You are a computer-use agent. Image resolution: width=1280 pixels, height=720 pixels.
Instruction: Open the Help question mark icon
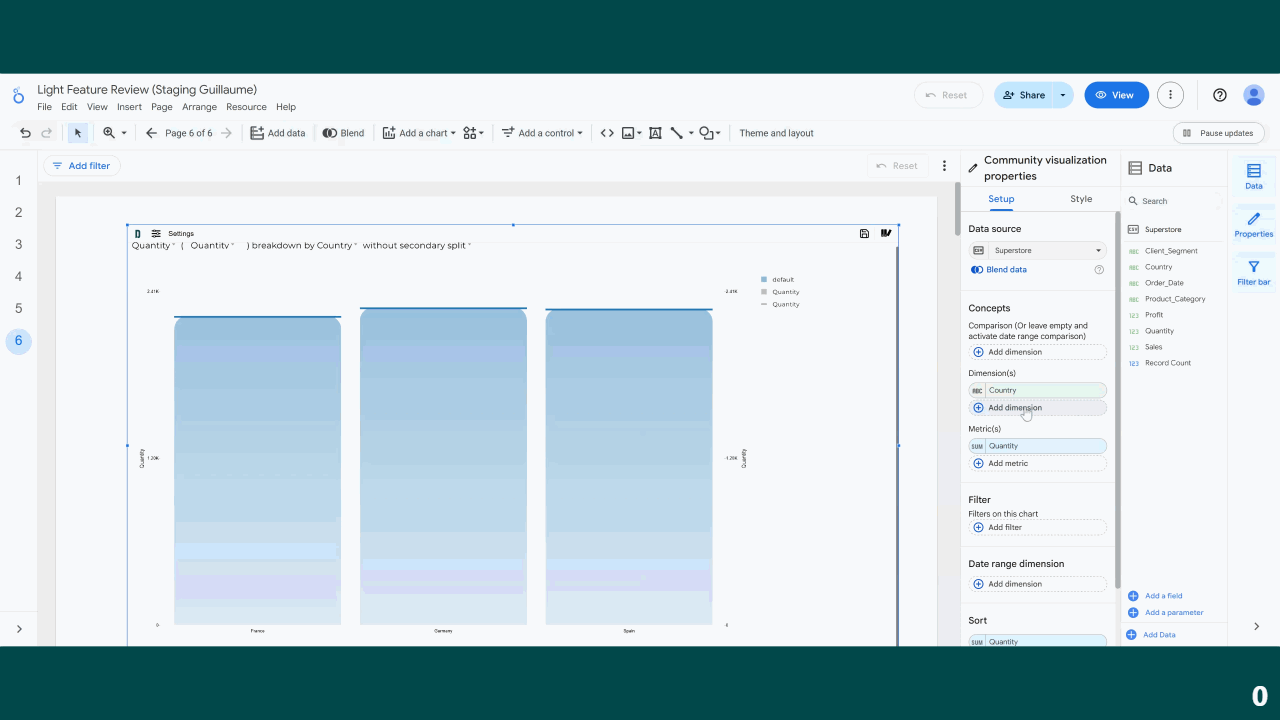[1219, 95]
